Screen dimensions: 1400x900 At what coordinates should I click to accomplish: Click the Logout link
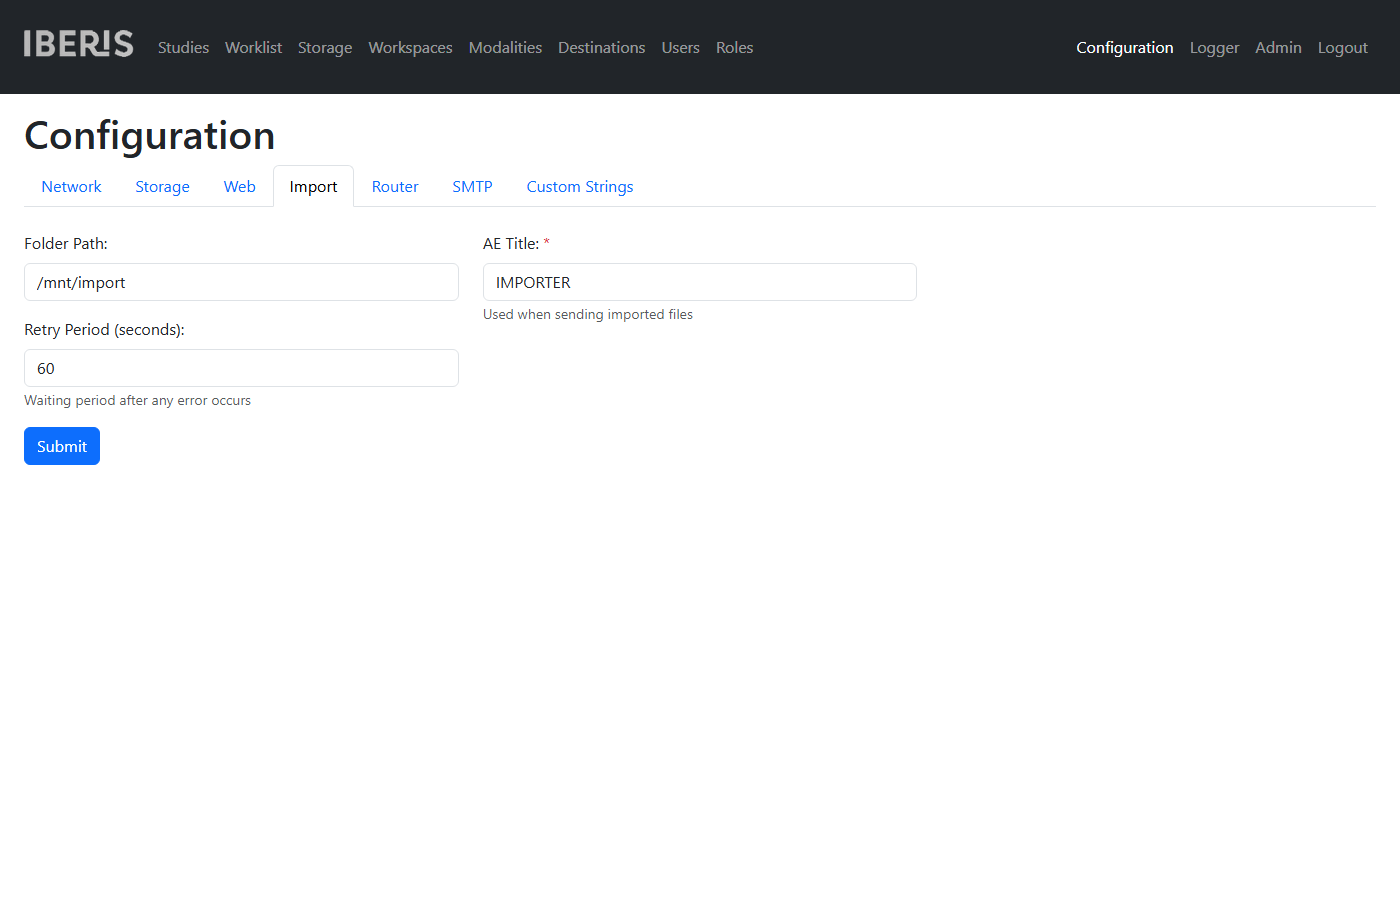[1342, 47]
